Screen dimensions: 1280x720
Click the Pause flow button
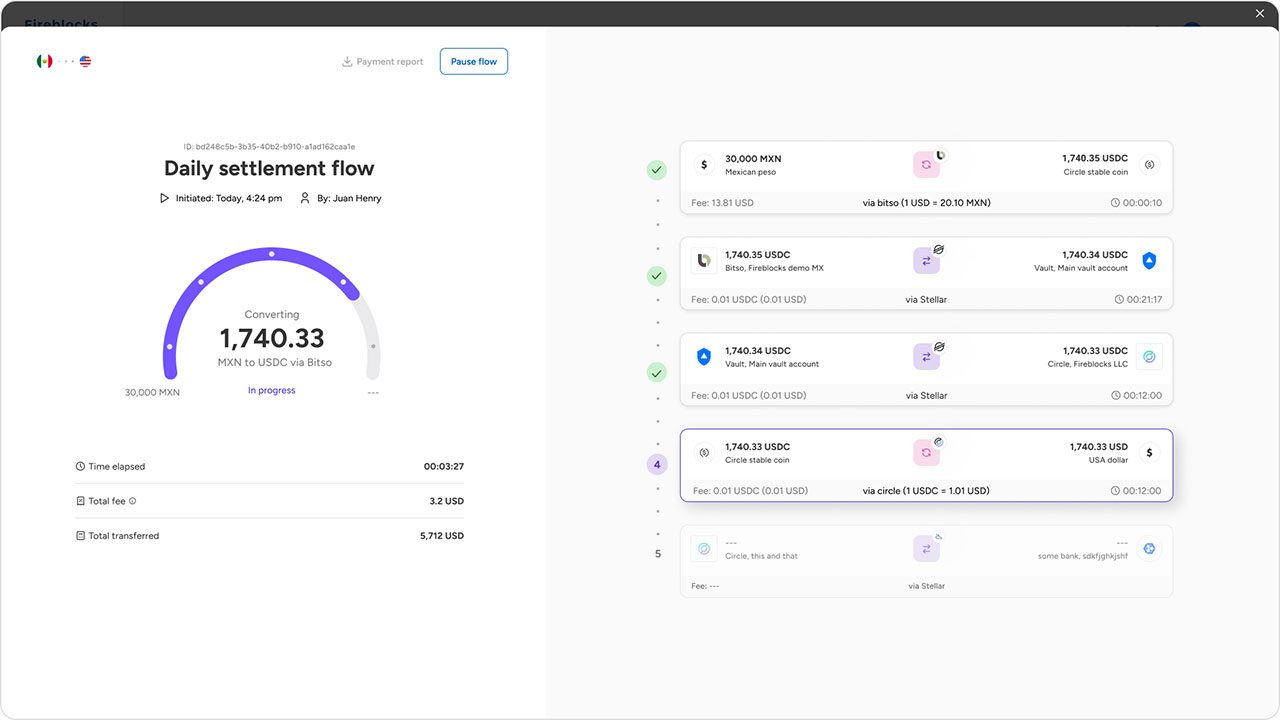pos(474,61)
